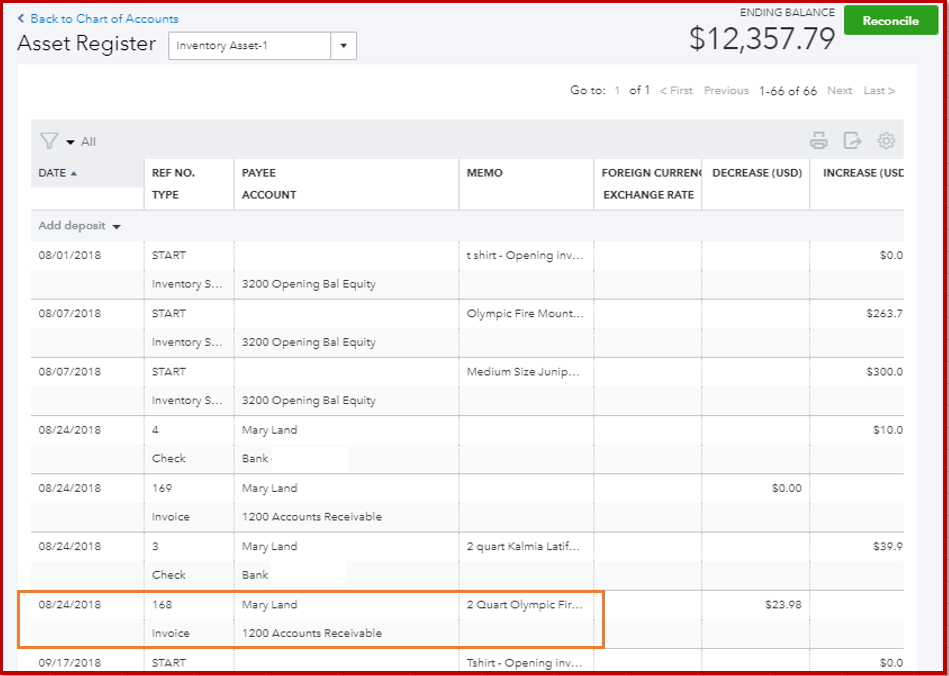The width and height of the screenshot is (949, 676).
Task: Click the back chevron beside Chart of Accounts
Action: 21,19
